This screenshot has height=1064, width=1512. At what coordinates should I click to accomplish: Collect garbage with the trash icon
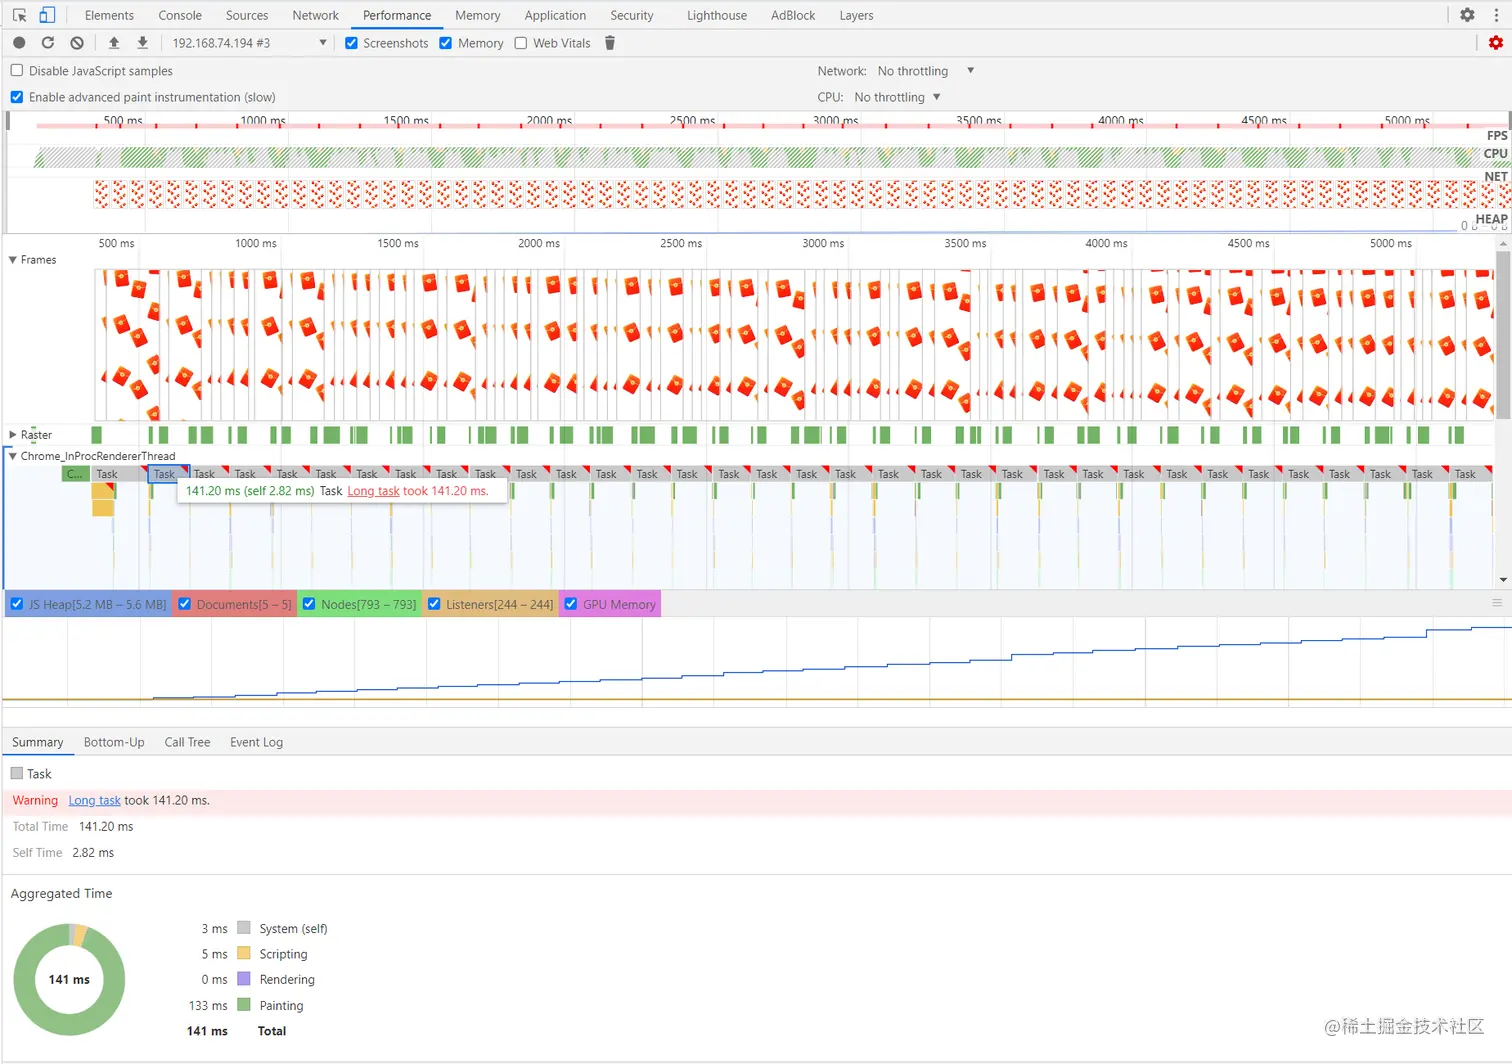click(610, 43)
